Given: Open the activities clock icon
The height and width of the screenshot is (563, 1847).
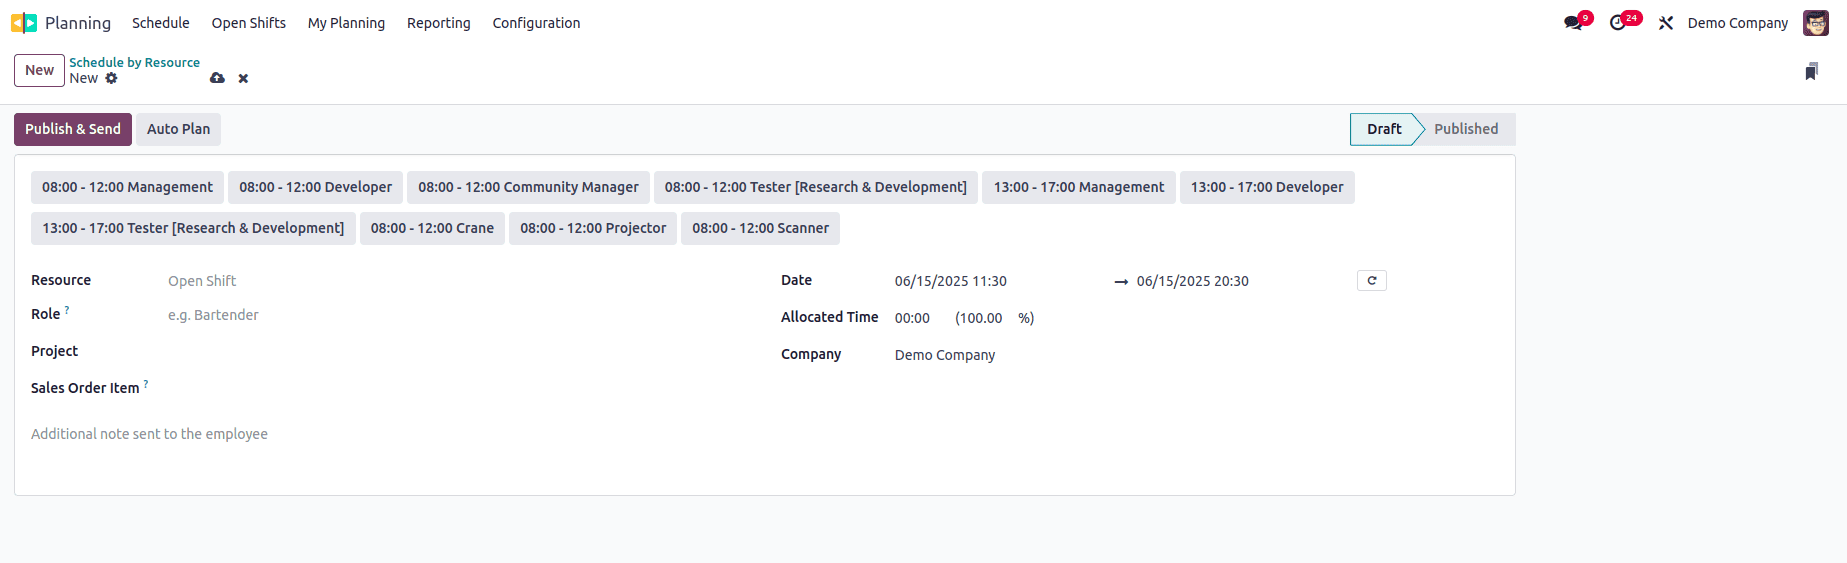Looking at the screenshot, I should [1617, 23].
